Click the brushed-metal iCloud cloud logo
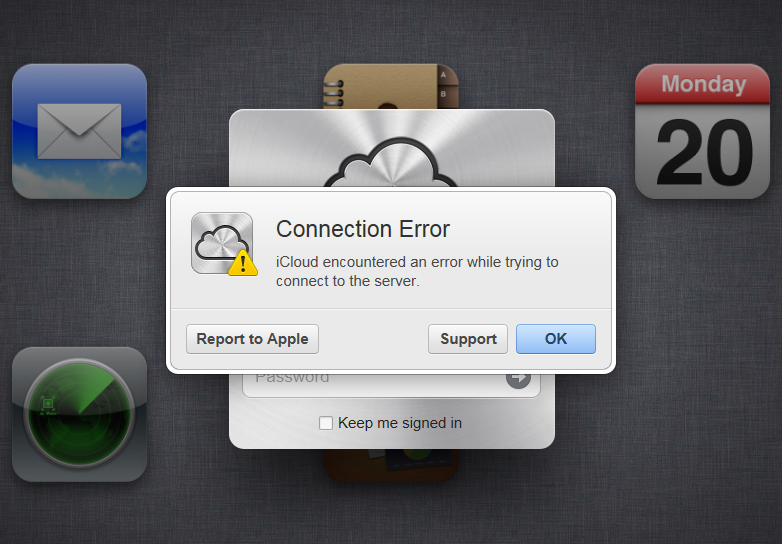This screenshot has width=783, height=544. (x=391, y=162)
